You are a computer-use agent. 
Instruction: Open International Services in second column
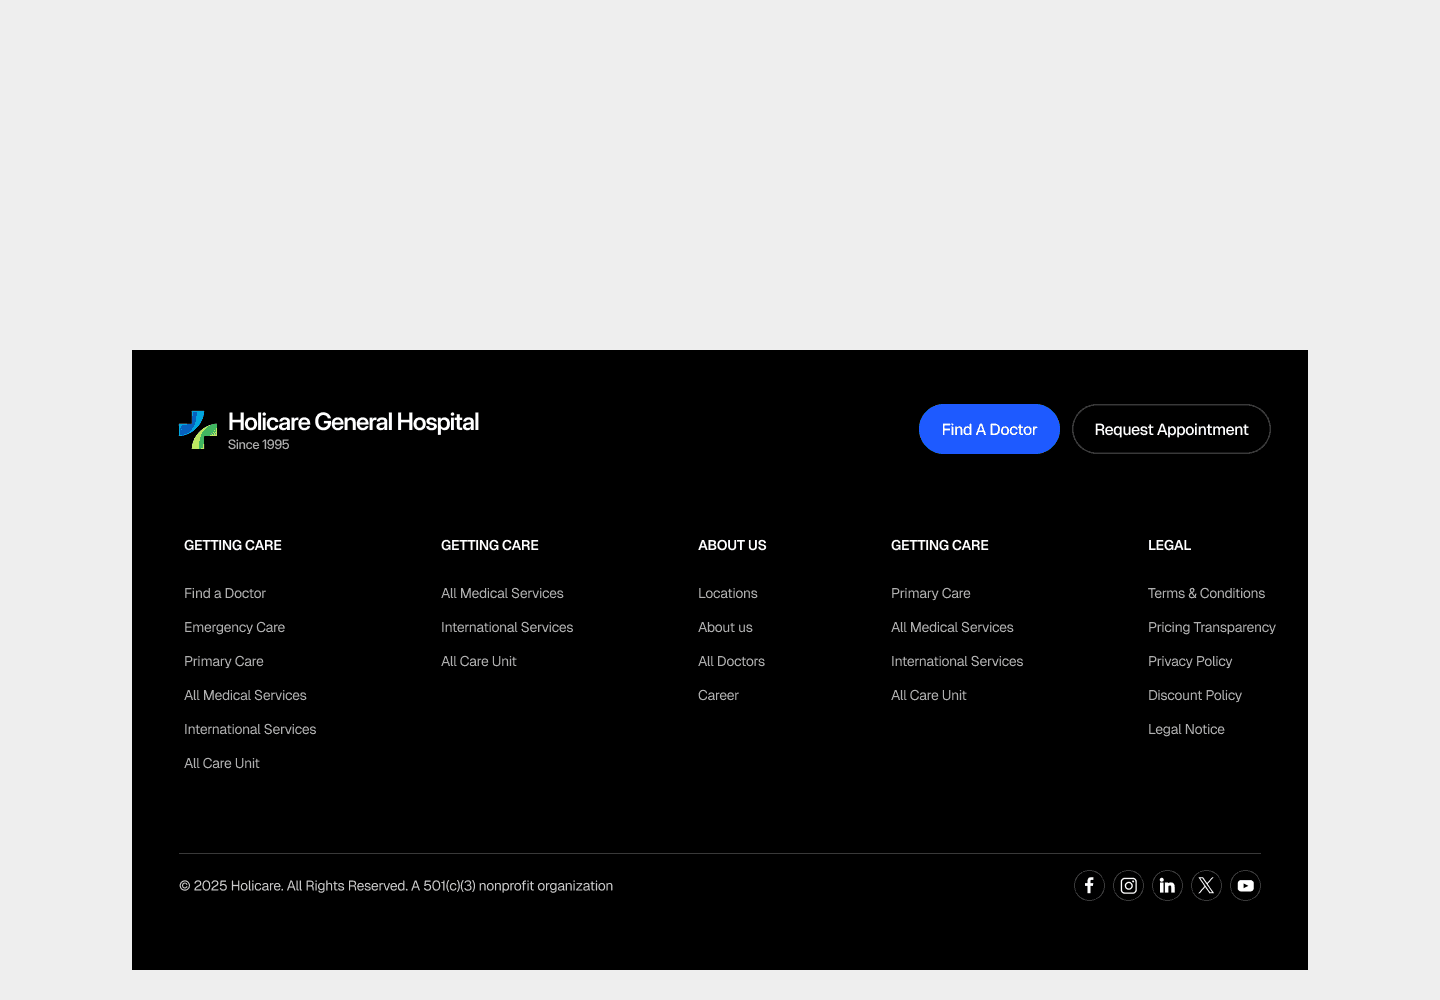(507, 627)
